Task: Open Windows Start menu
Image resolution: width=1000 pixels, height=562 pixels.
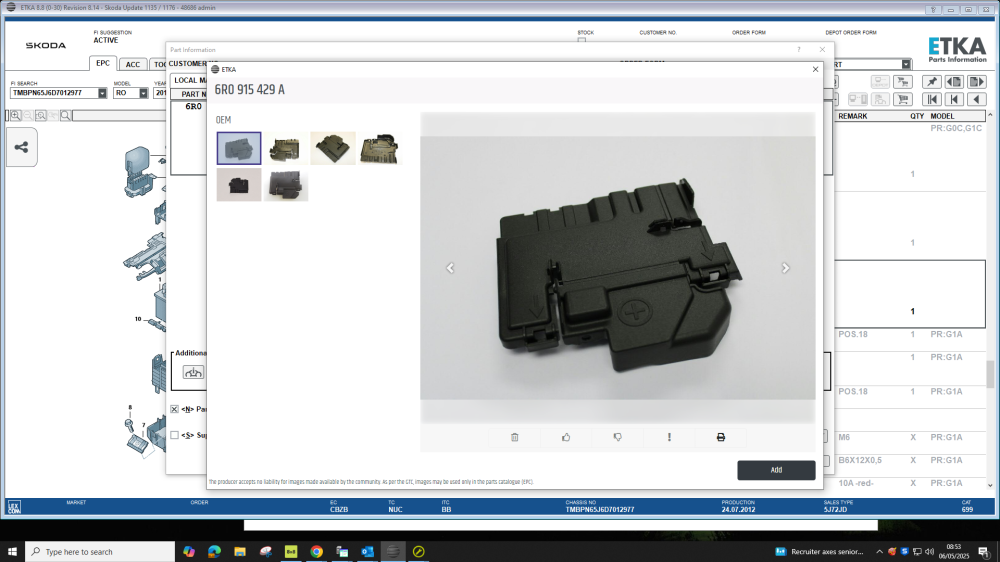Action: pyautogui.click(x=12, y=551)
